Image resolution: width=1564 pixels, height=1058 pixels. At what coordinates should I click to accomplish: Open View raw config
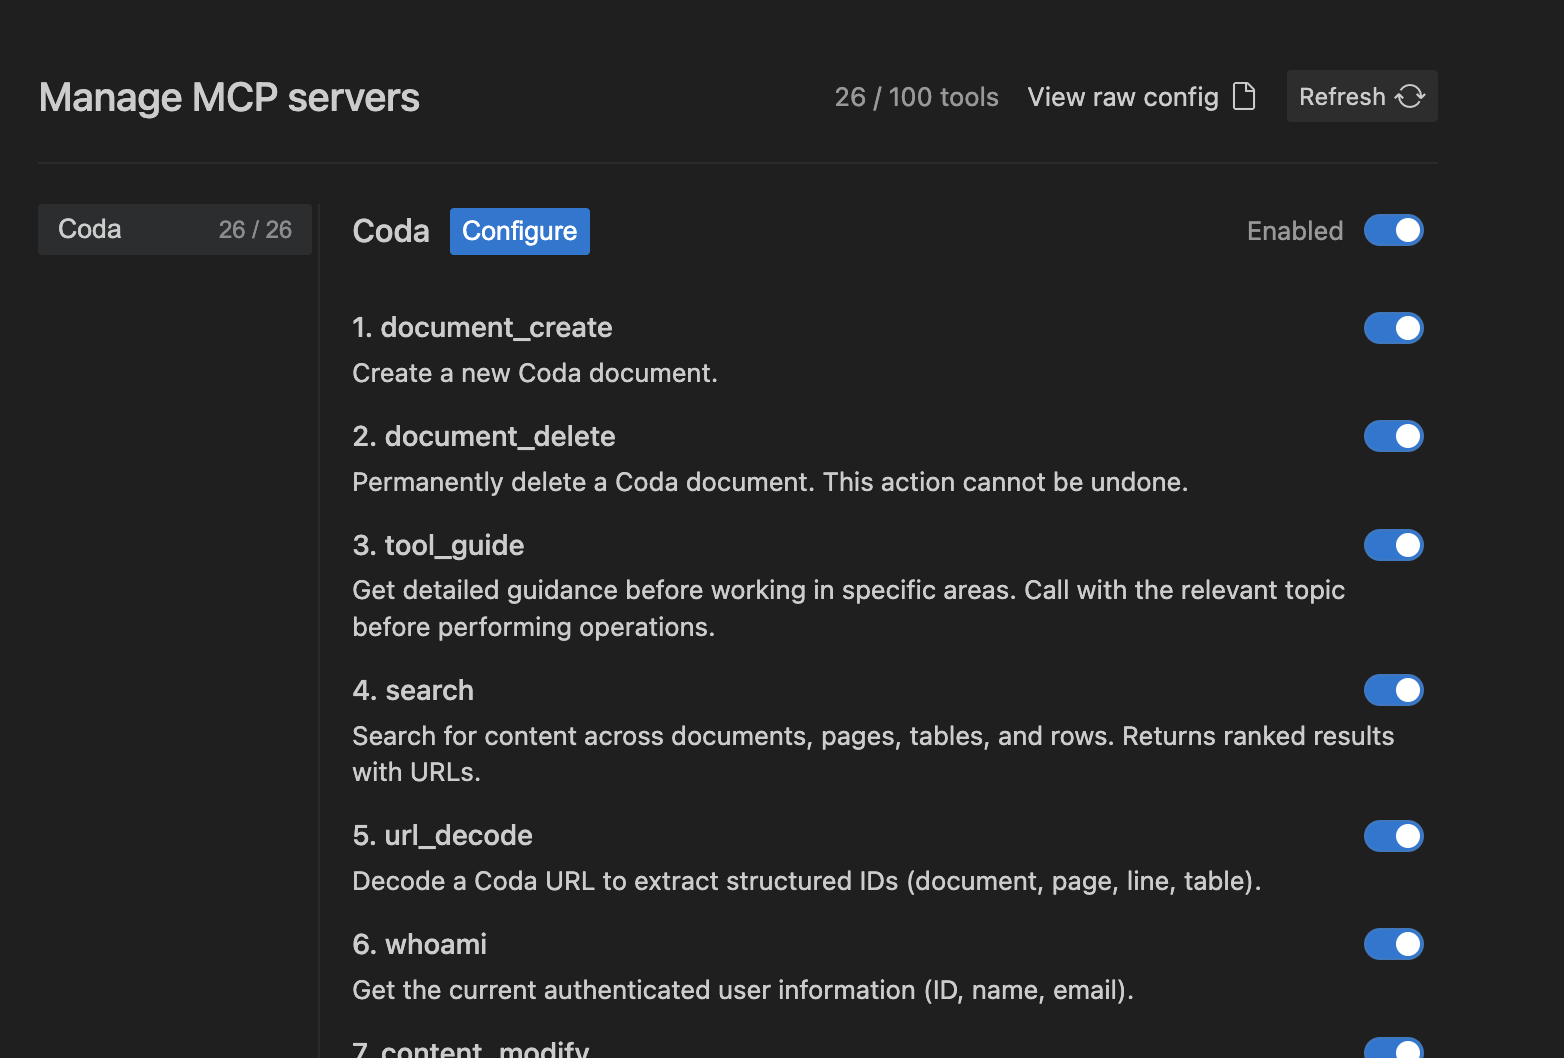click(x=1122, y=96)
